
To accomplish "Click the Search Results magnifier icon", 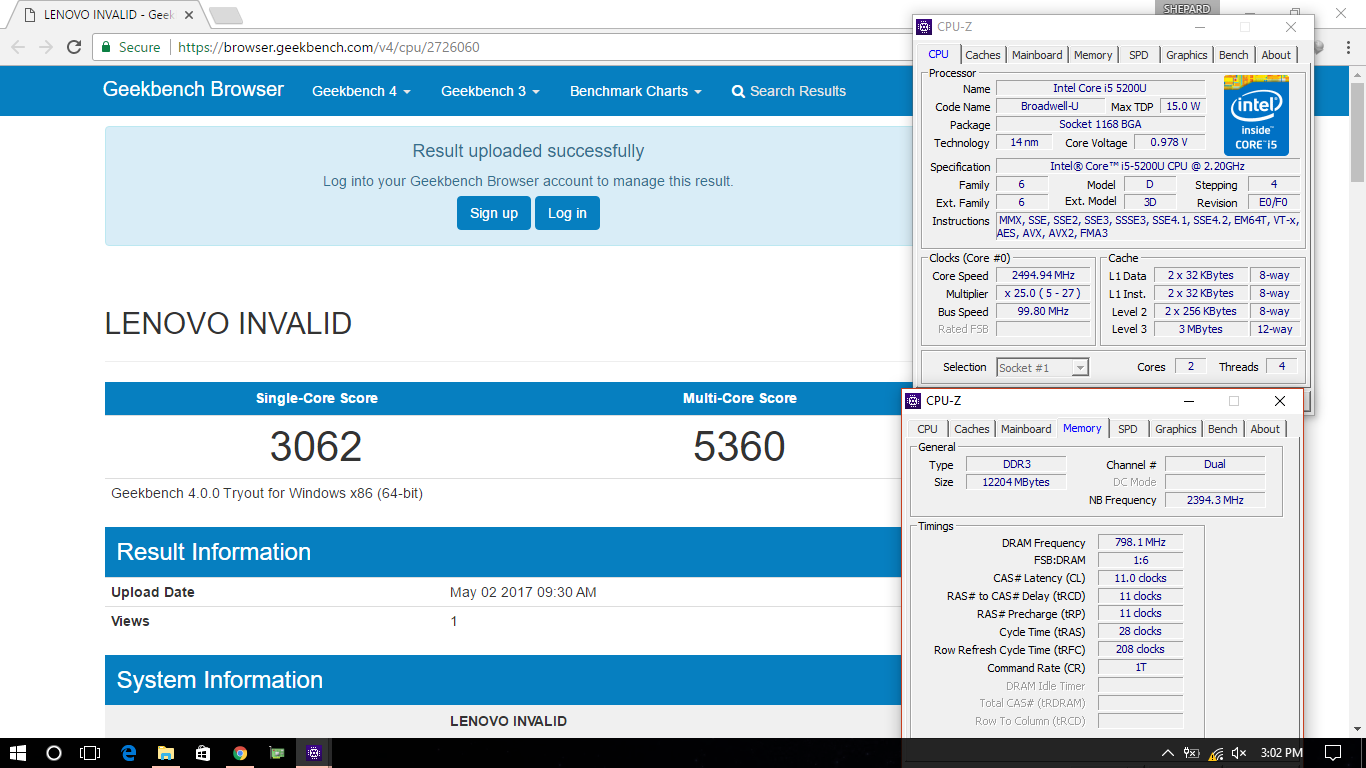I will click(x=738, y=91).
